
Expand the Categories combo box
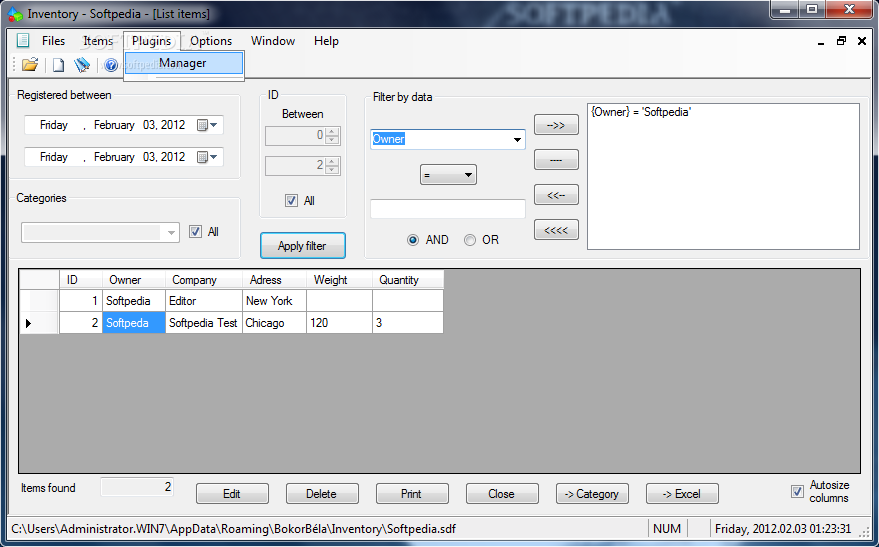coord(171,232)
